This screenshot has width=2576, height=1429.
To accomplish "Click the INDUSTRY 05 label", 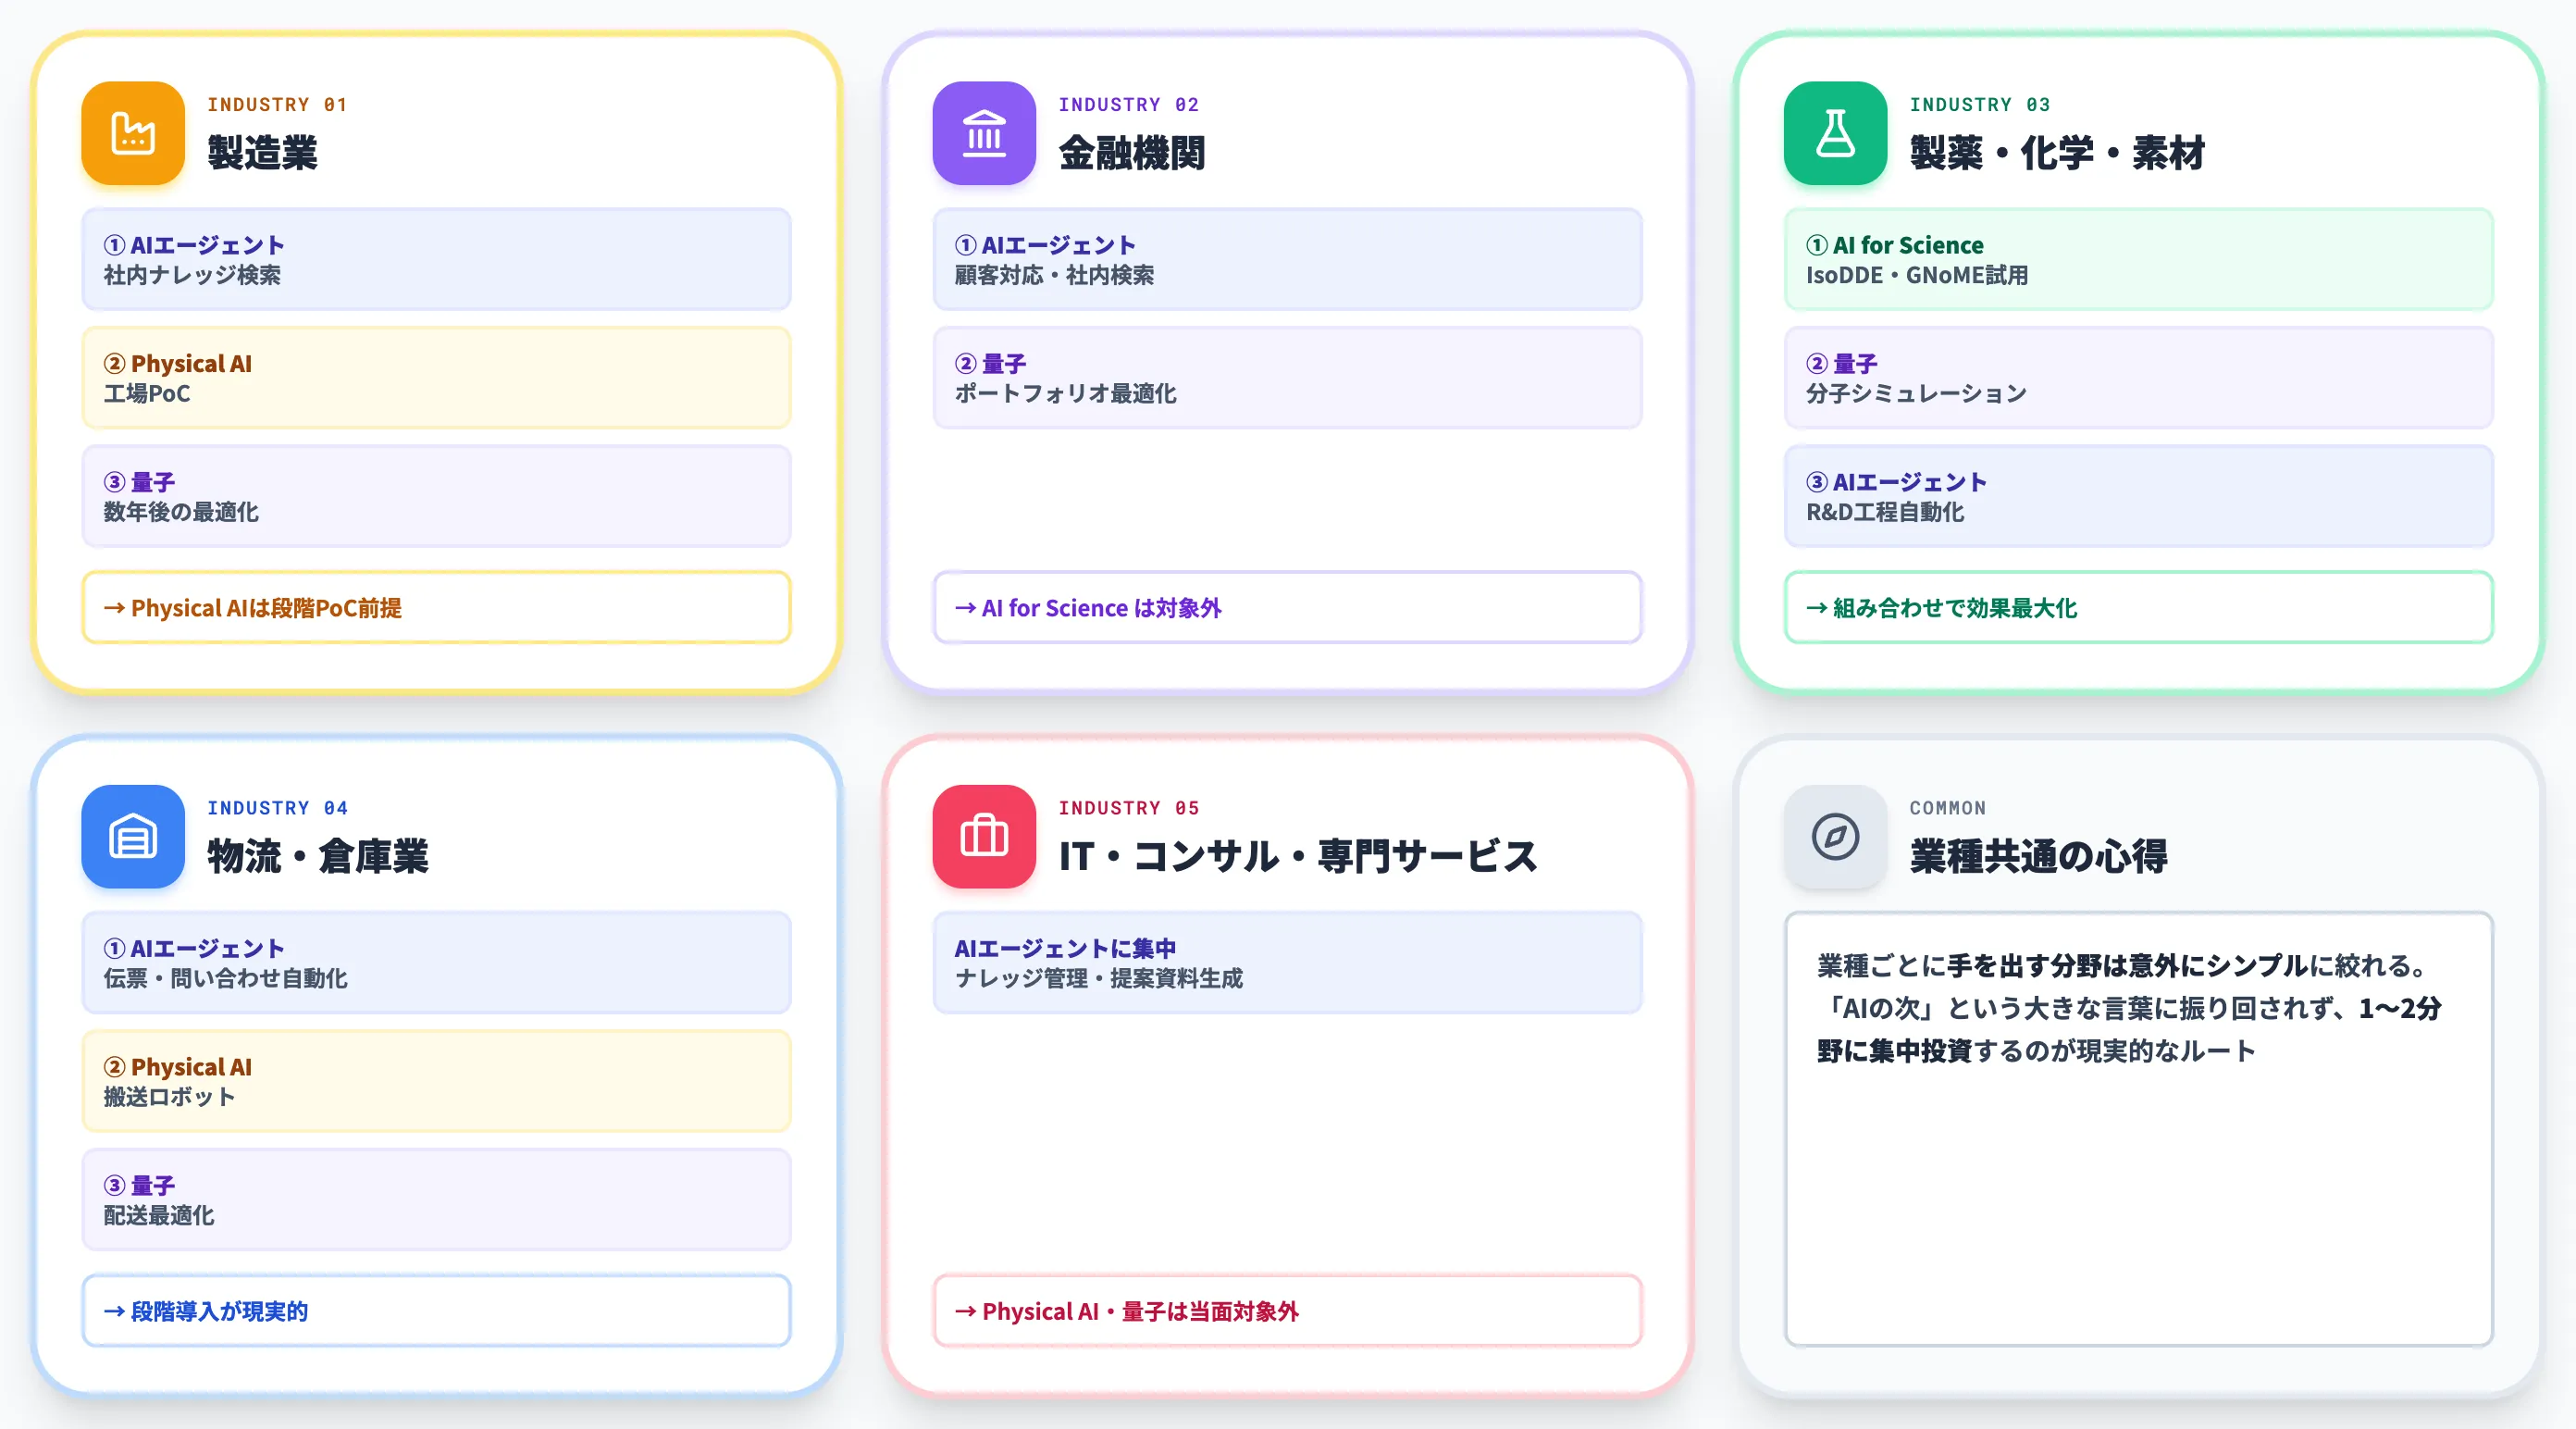I will point(1128,808).
